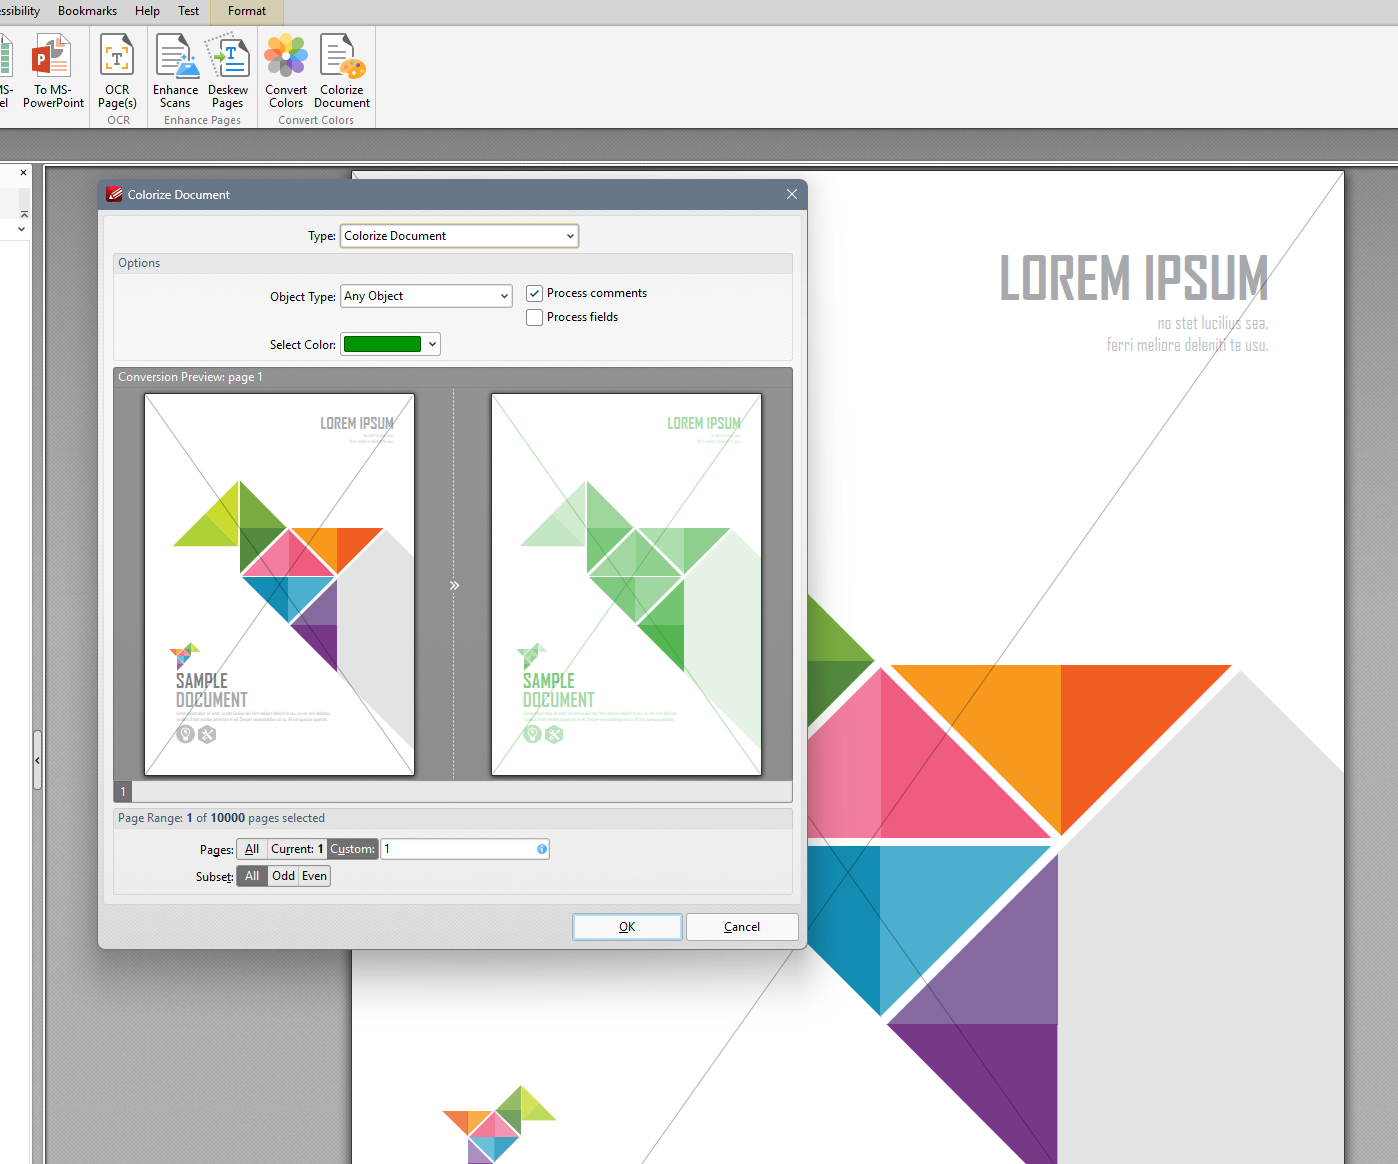Click the green Select Color swatch
Image resolution: width=1398 pixels, height=1164 pixels.
point(382,344)
